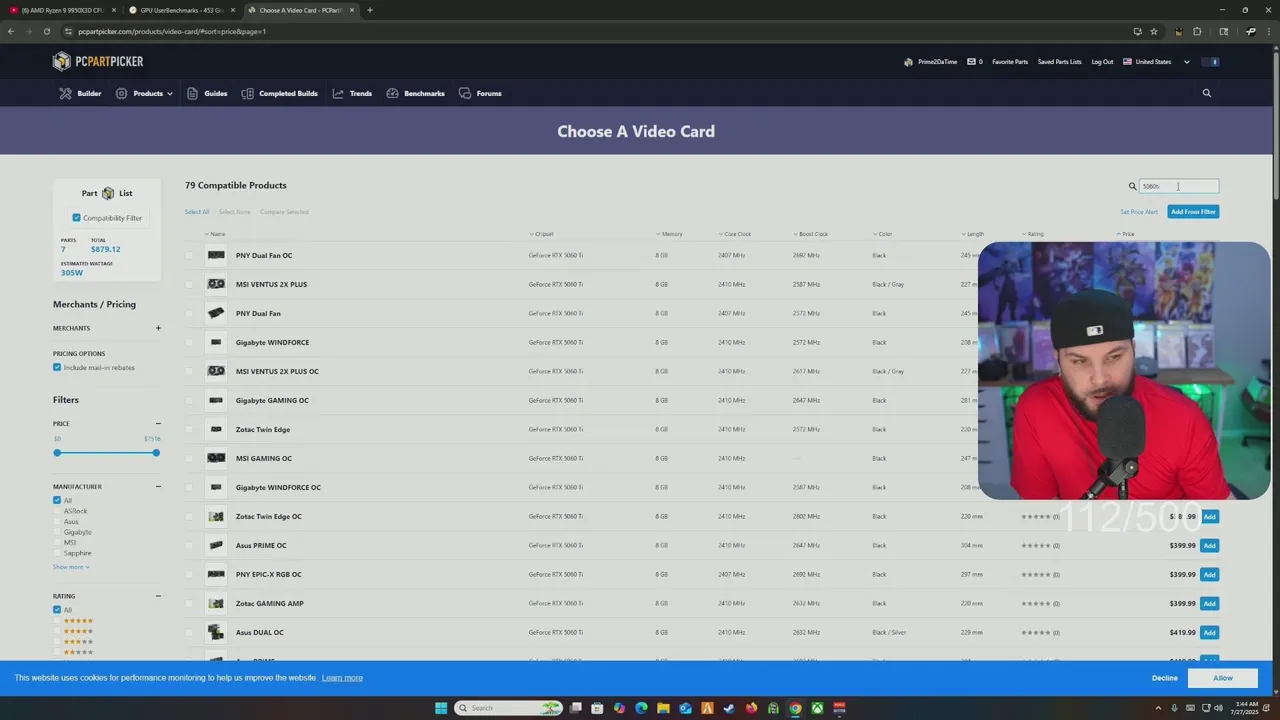1280x720 pixels.
Task: Open the Products dropdown menu
Action: (144, 93)
